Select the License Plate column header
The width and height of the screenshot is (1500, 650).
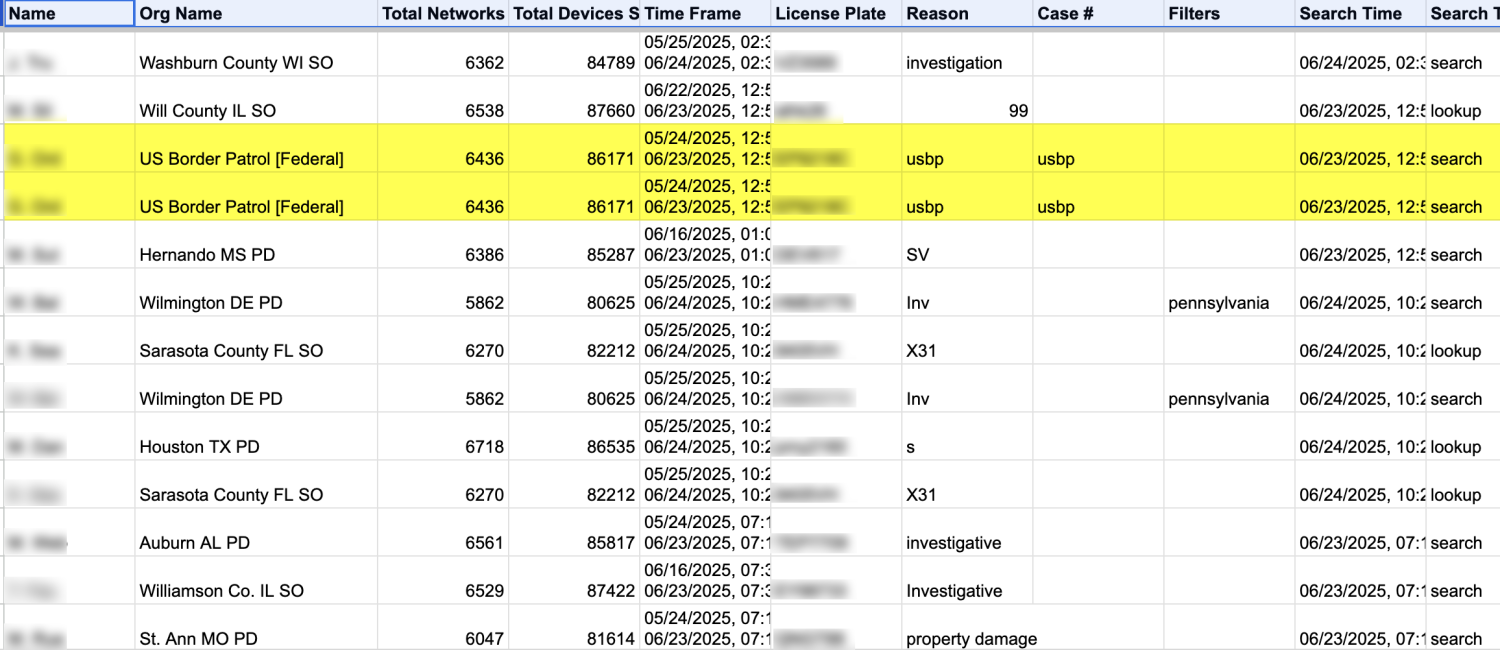pyautogui.click(x=836, y=14)
